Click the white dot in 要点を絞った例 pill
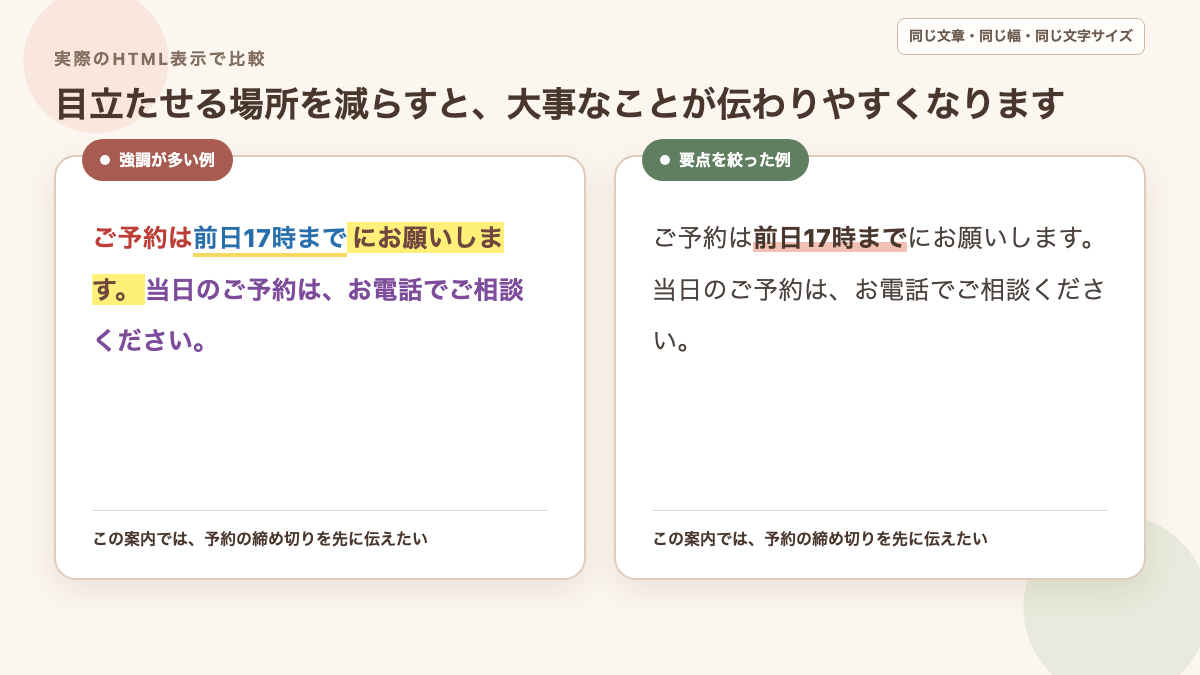The height and width of the screenshot is (675, 1200). point(664,160)
